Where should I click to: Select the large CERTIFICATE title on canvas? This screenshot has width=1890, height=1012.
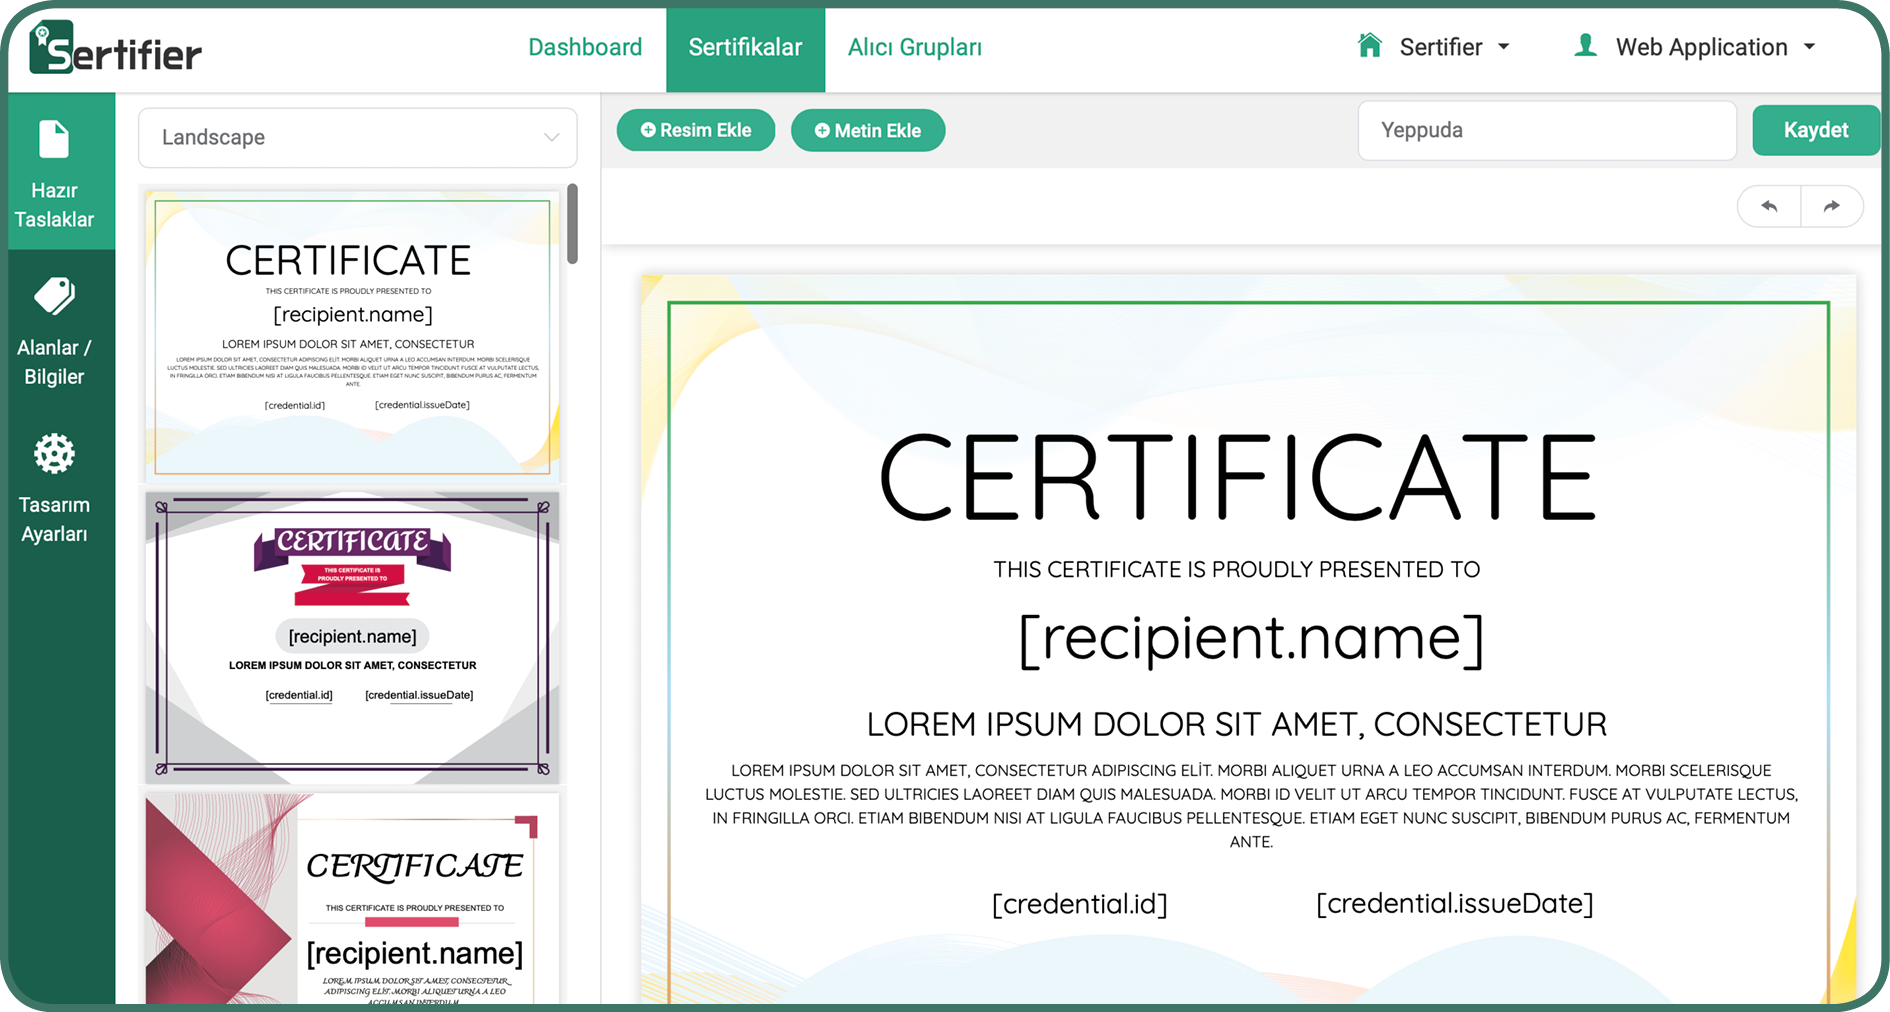pyautogui.click(x=1238, y=478)
